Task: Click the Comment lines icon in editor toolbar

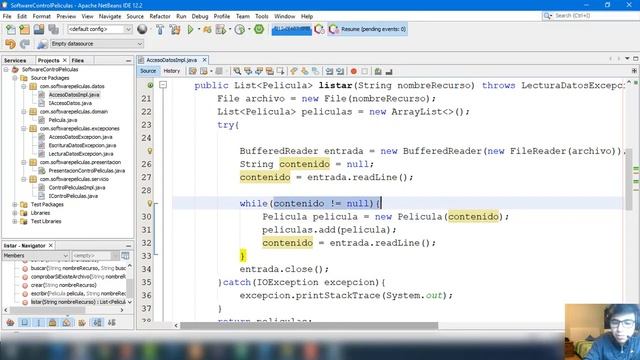Action: tap(378, 71)
